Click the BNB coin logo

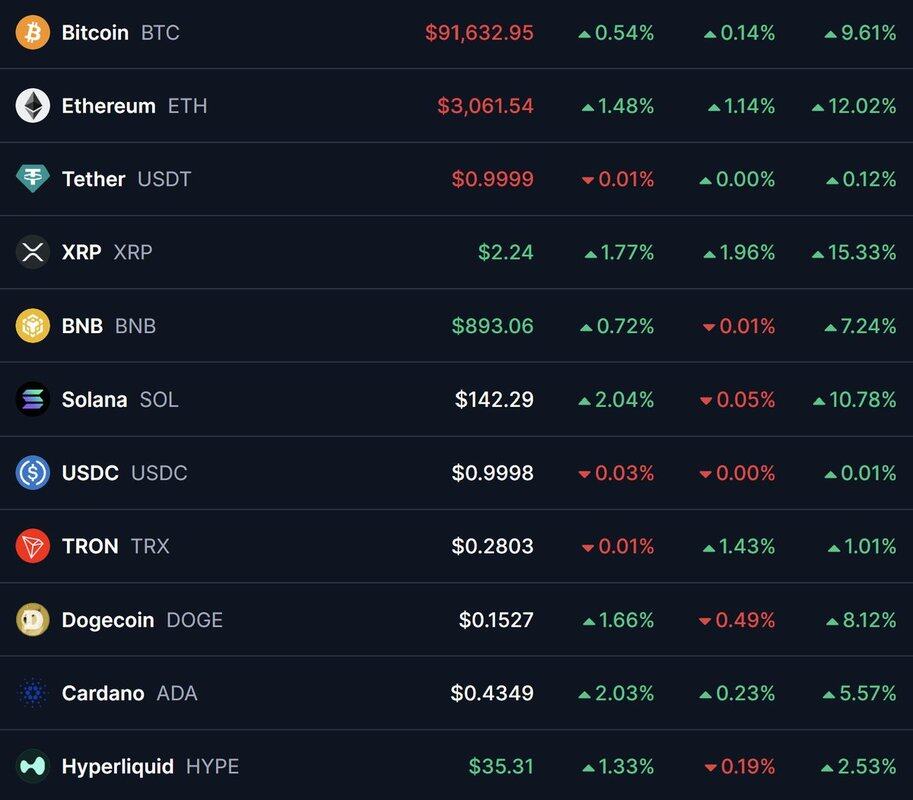pos(33,326)
